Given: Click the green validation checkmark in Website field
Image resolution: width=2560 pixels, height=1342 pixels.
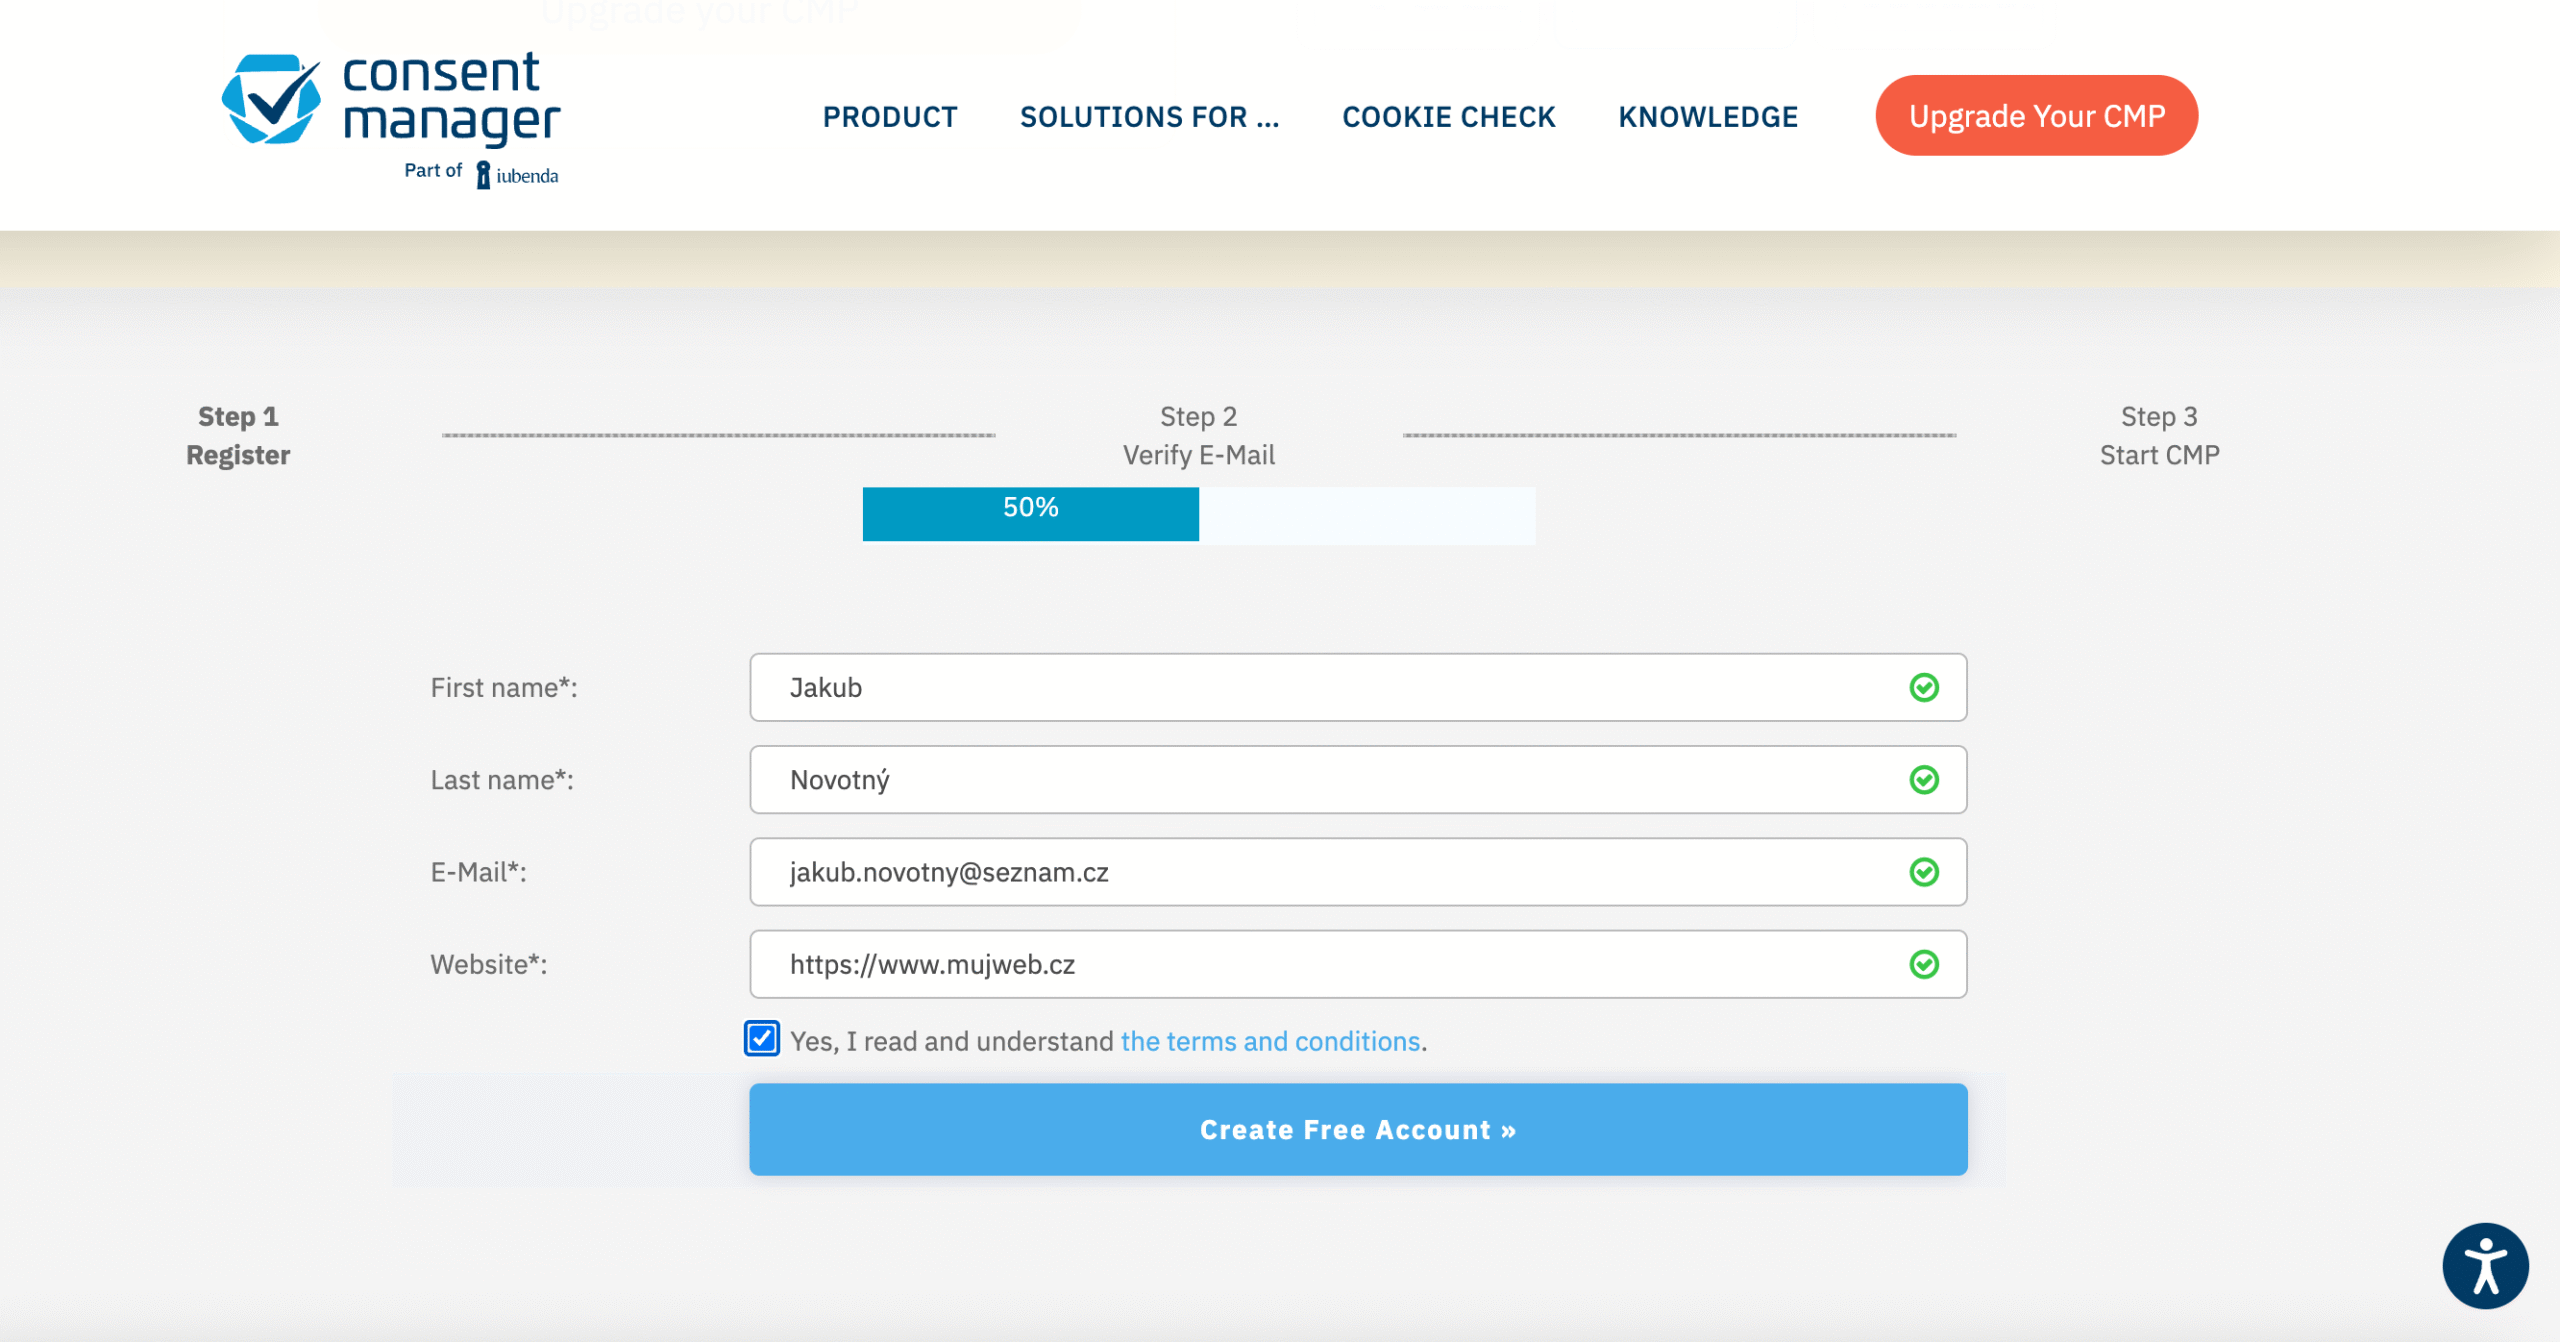Looking at the screenshot, I should pyautogui.click(x=1923, y=964).
